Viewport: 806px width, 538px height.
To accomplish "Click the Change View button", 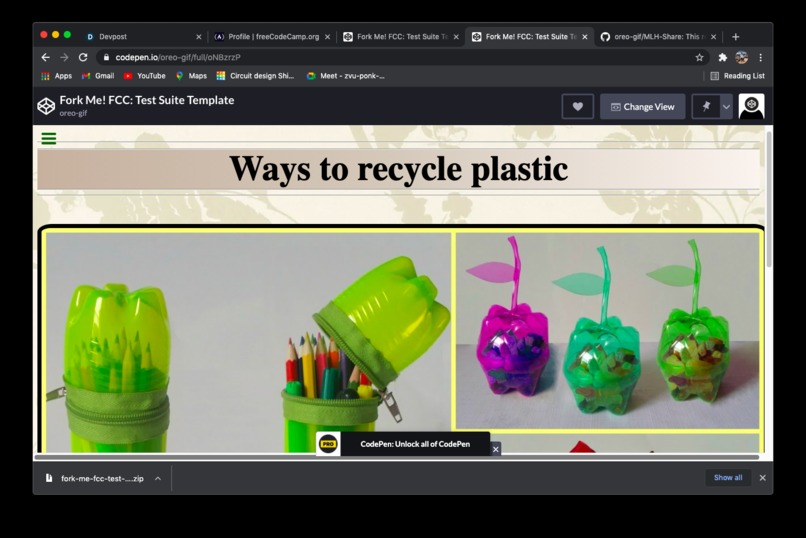I will (x=643, y=106).
